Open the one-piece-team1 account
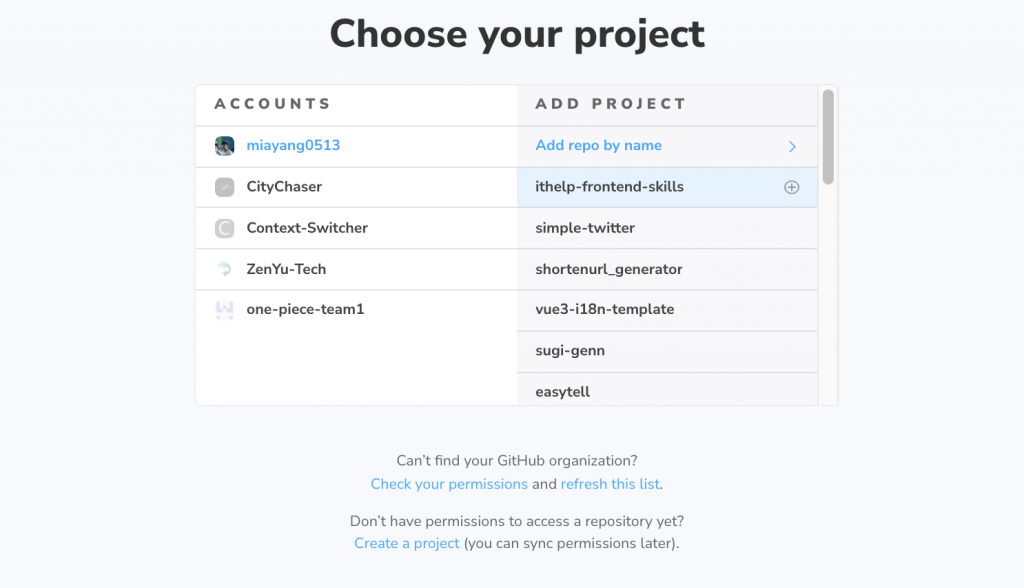The image size is (1024, 588). click(305, 310)
